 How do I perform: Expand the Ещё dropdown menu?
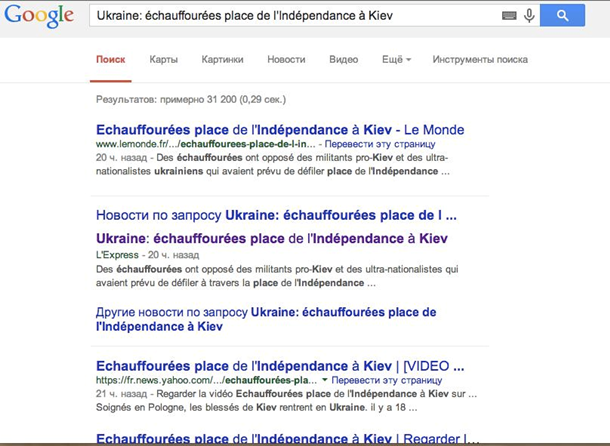coord(396,60)
